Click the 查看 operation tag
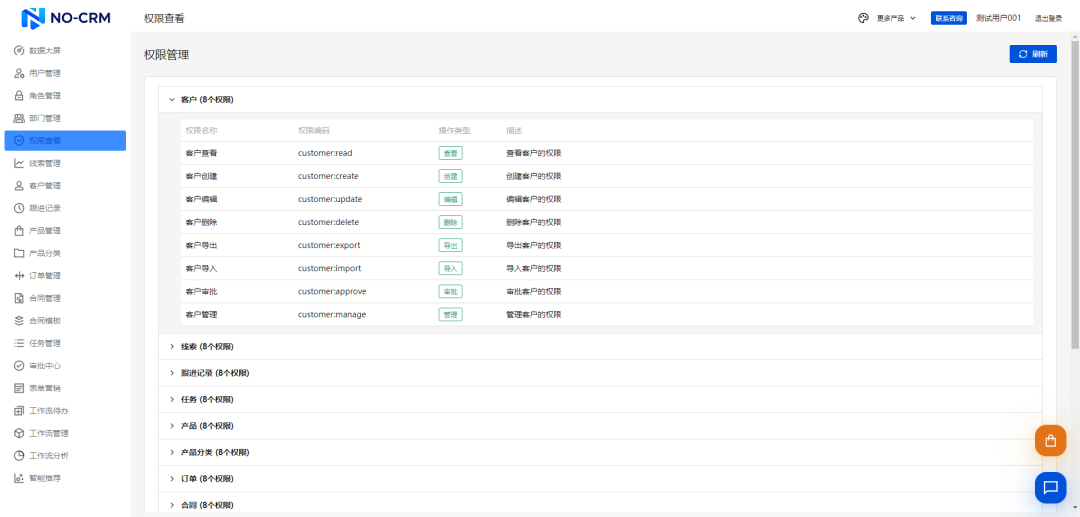The width and height of the screenshot is (1080, 517). pyautogui.click(x=450, y=153)
